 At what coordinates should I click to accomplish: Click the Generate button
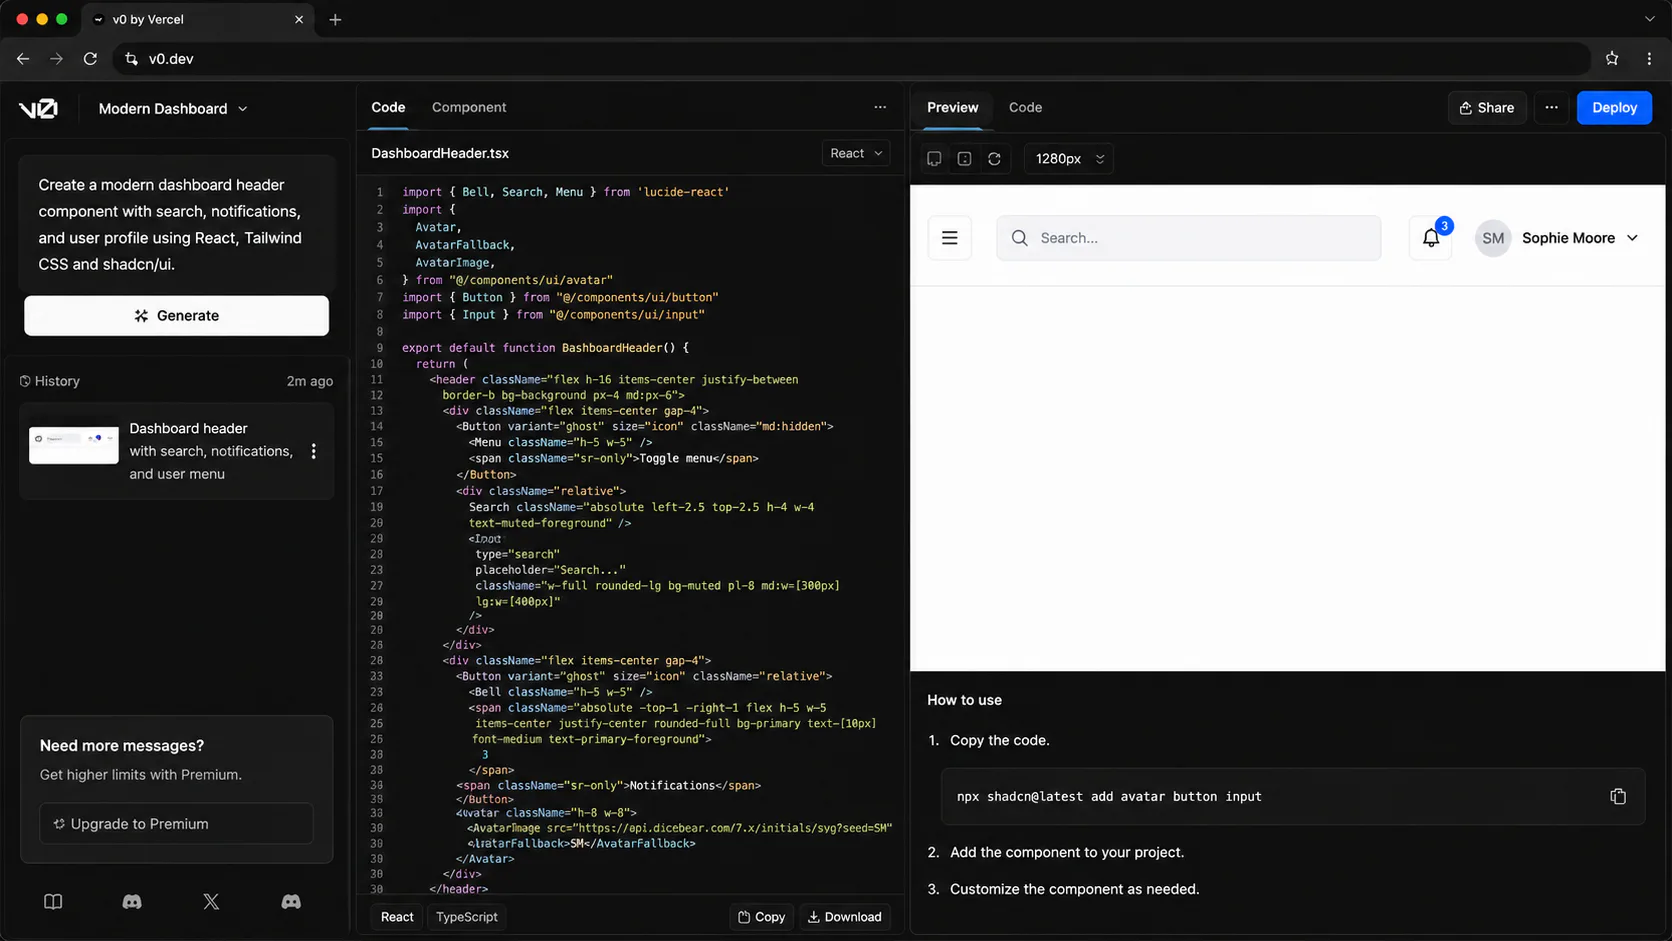click(176, 315)
